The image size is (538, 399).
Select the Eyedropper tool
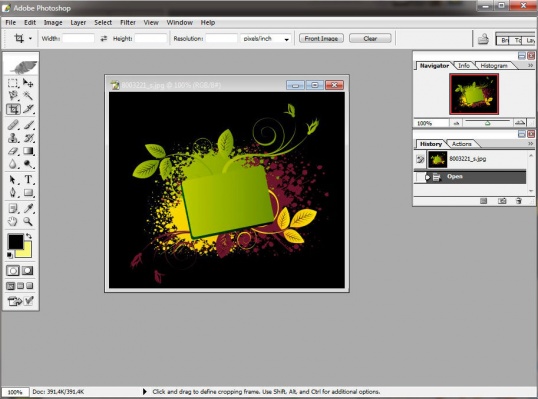click(x=28, y=208)
